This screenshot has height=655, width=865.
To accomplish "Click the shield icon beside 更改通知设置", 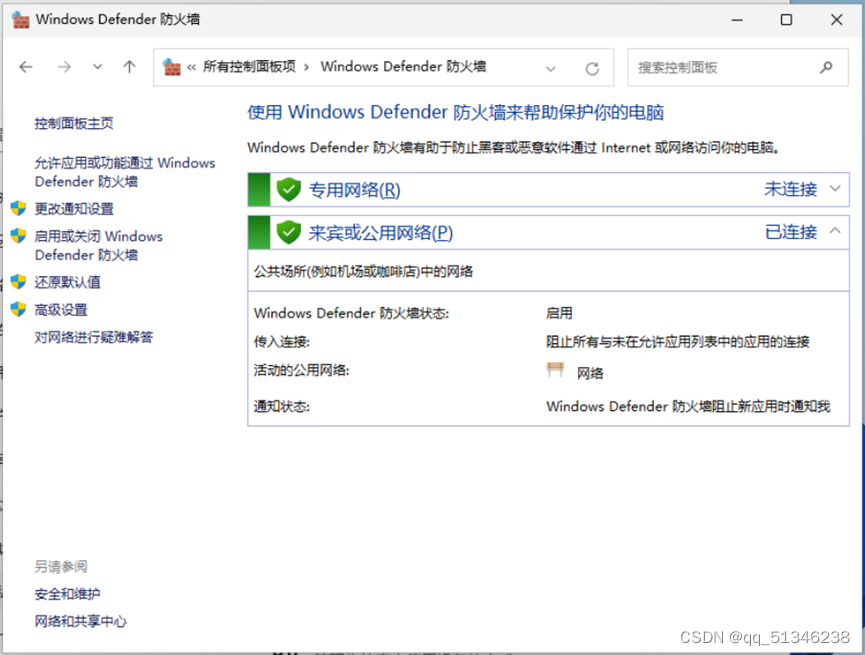I will click(18, 208).
